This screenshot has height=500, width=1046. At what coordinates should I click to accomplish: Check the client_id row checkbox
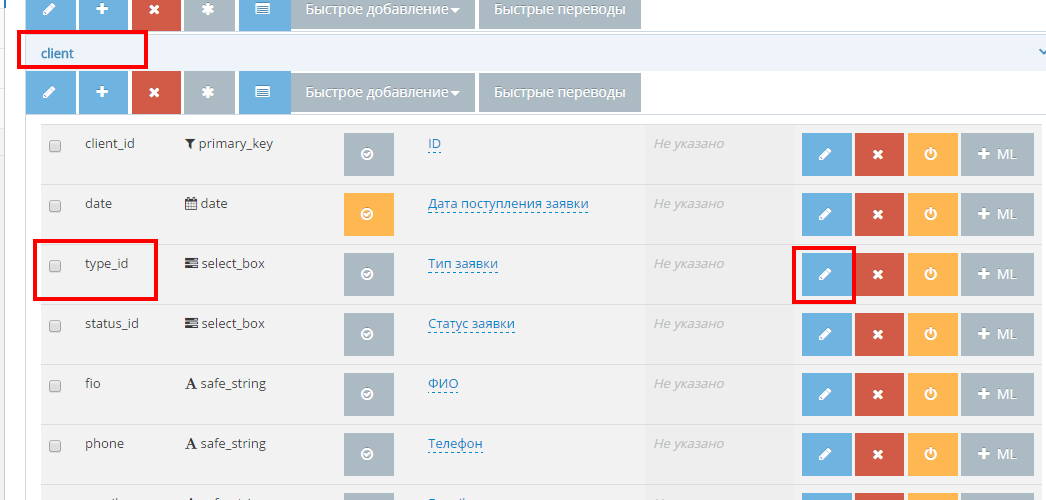(55, 146)
